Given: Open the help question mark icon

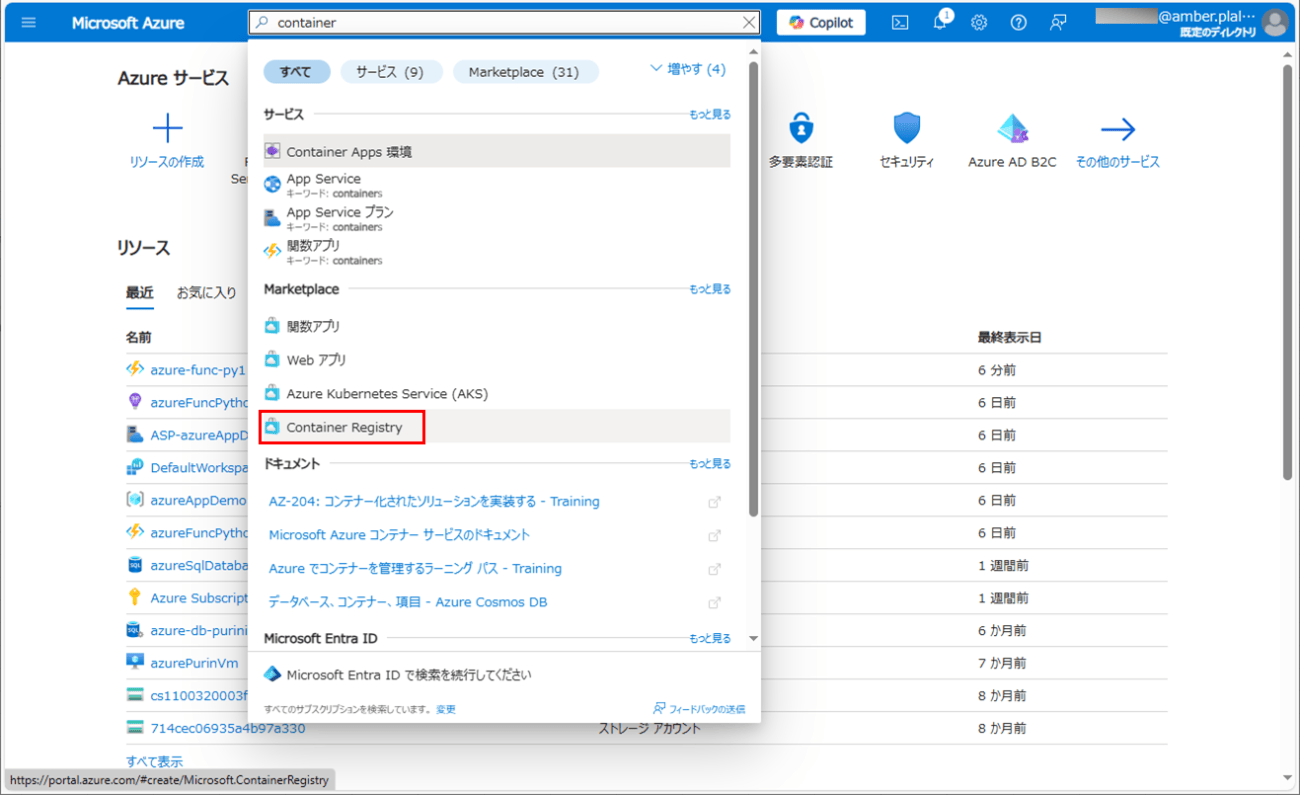Looking at the screenshot, I should coord(1018,23).
